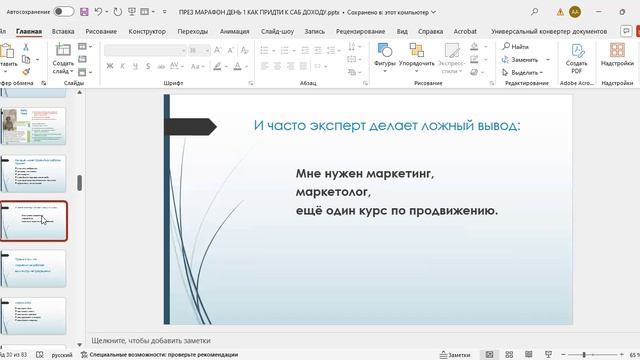The width and height of the screenshot is (640, 360).
Task: Clear all text formatting
Action: [244, 50]
